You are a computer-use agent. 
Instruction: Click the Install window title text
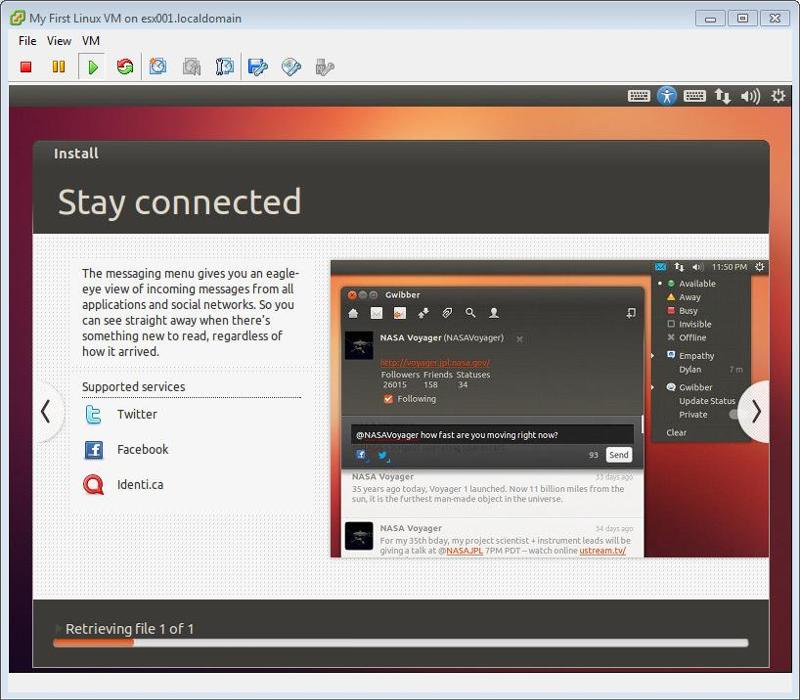pyautogui.click(x=76, y=154)
